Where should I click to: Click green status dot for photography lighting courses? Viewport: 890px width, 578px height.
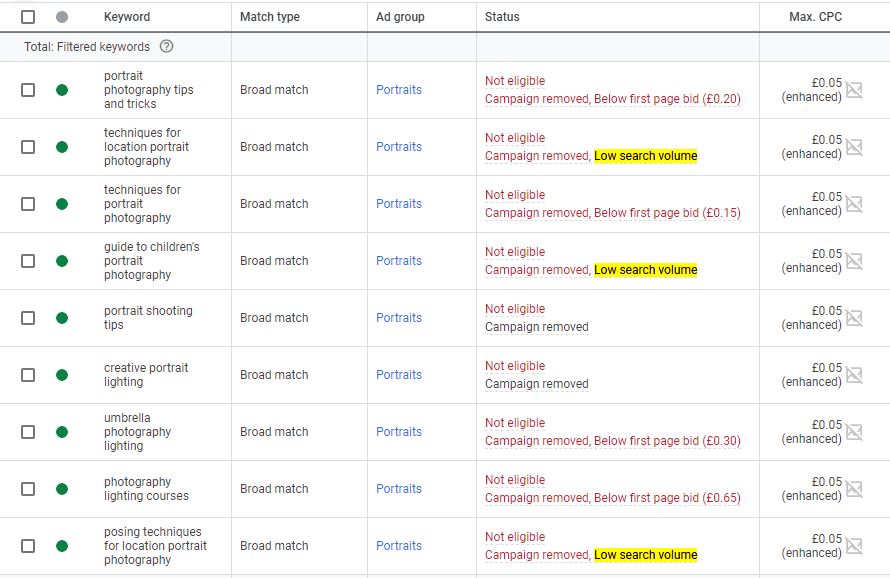[x=62, y=489]
